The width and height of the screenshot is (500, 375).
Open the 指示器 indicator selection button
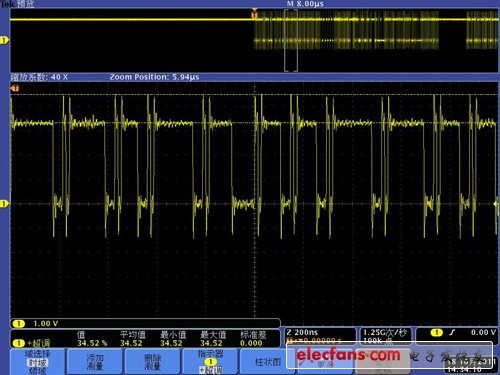pyautogui.click(x=210, y=362)
